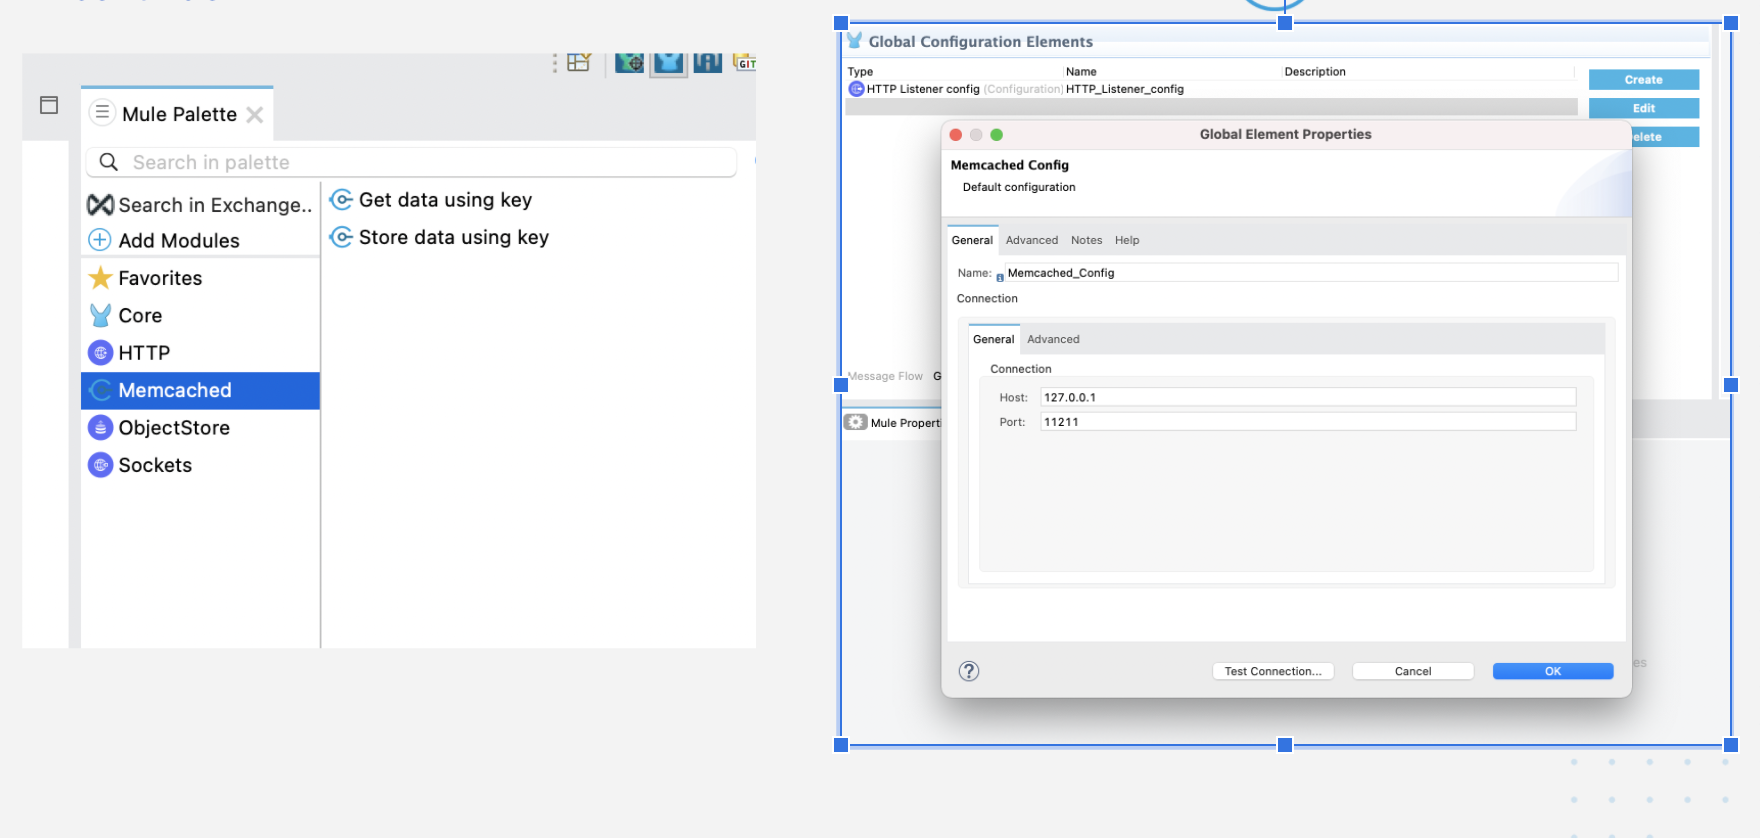Click the Core module icon

point(100,315)
